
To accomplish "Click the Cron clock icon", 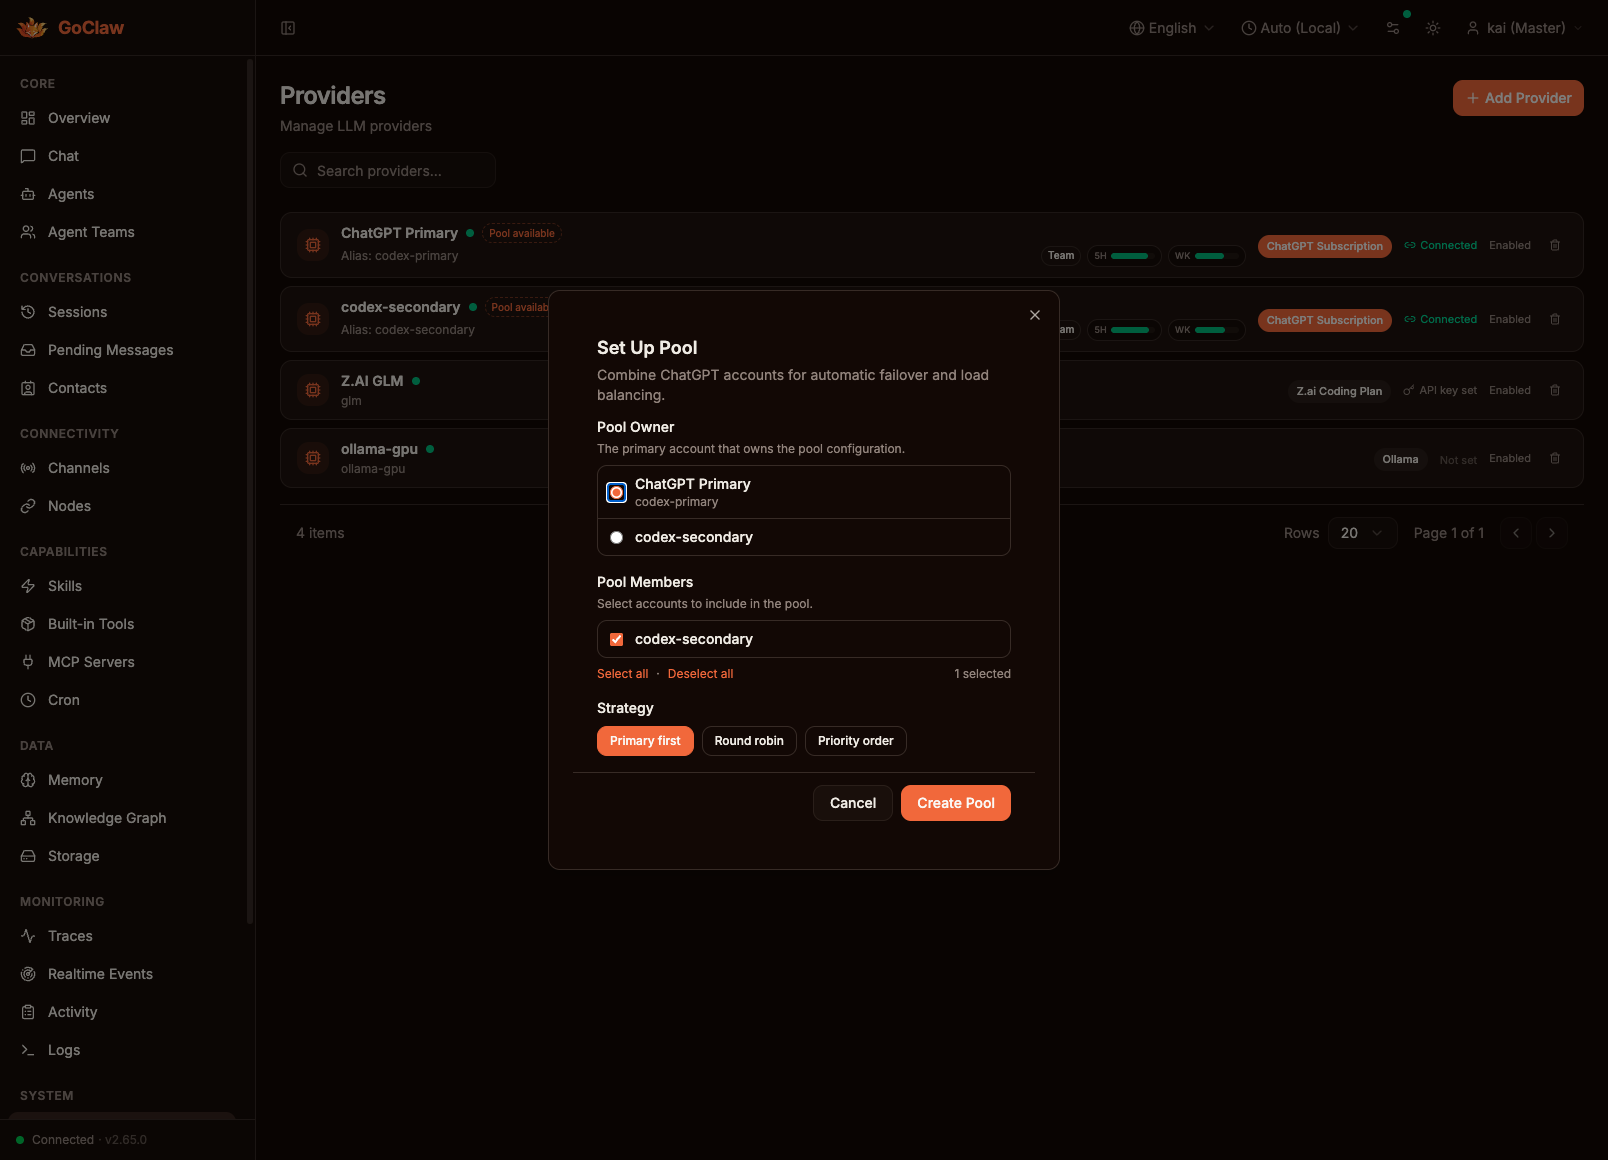I will click(x=28, y=700).
